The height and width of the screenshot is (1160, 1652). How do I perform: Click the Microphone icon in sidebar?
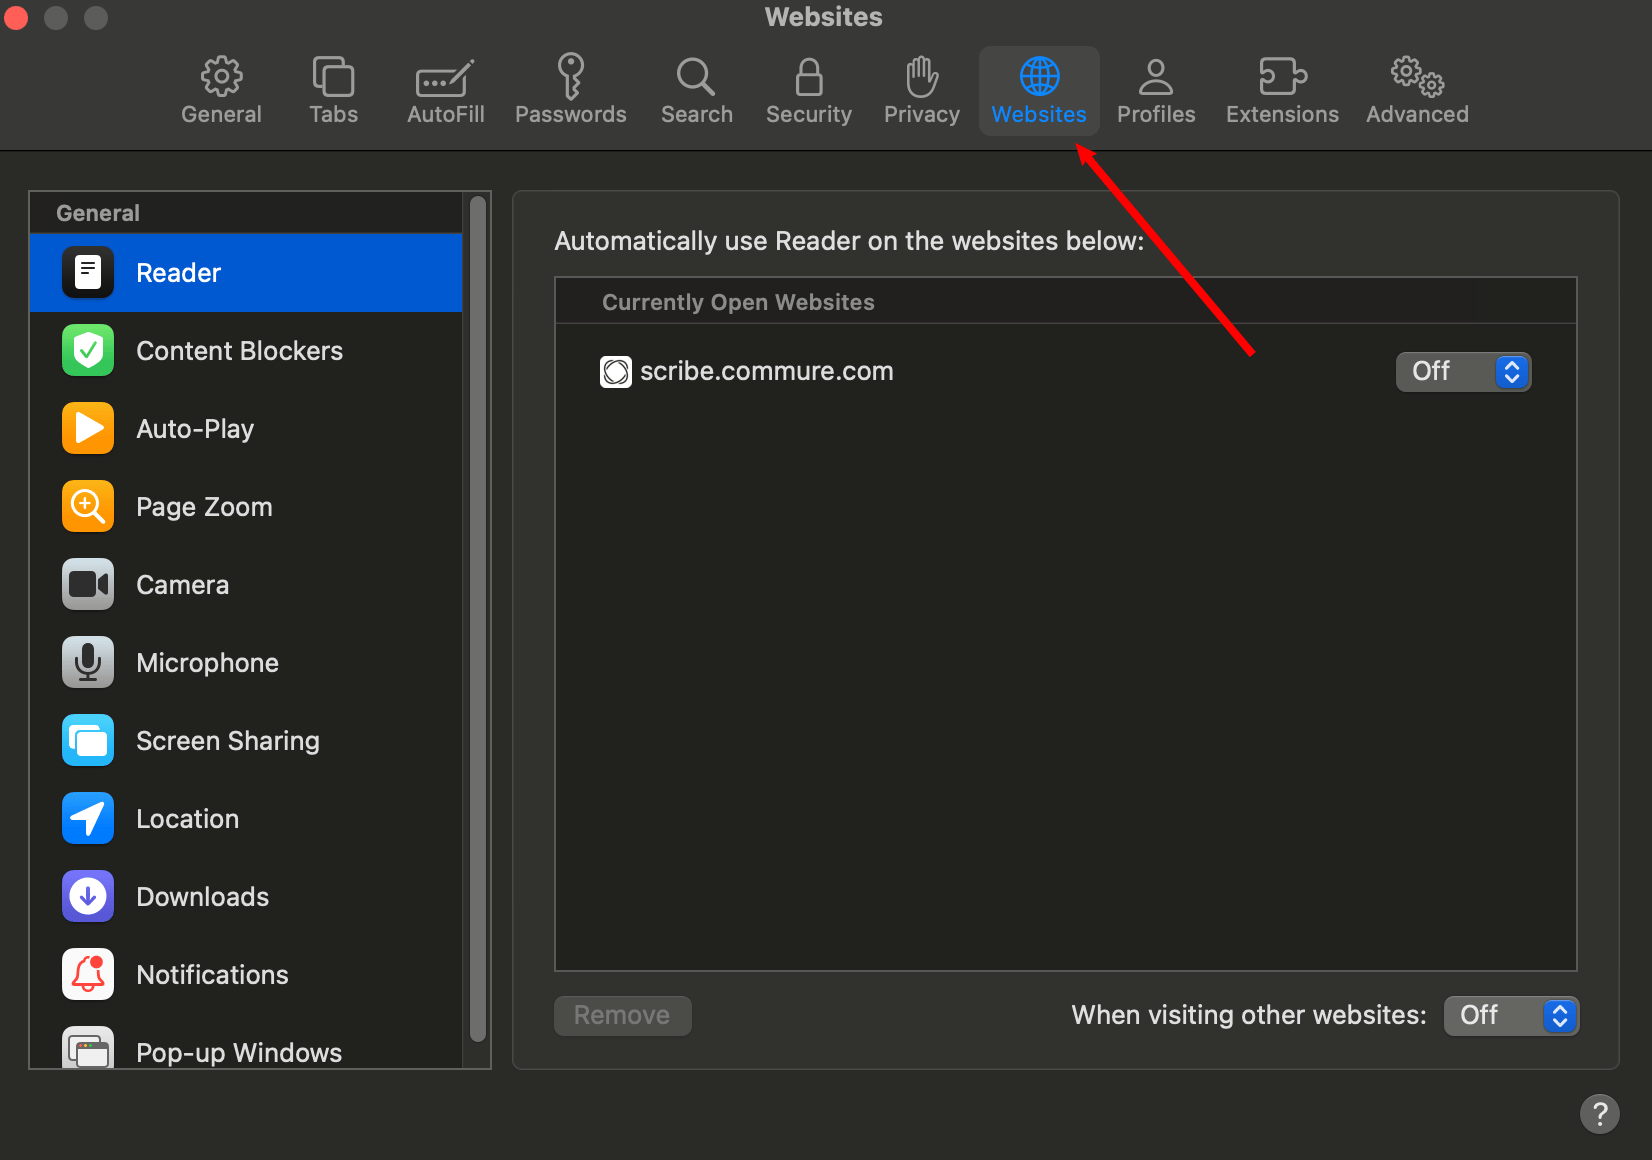tap(88, 662)
